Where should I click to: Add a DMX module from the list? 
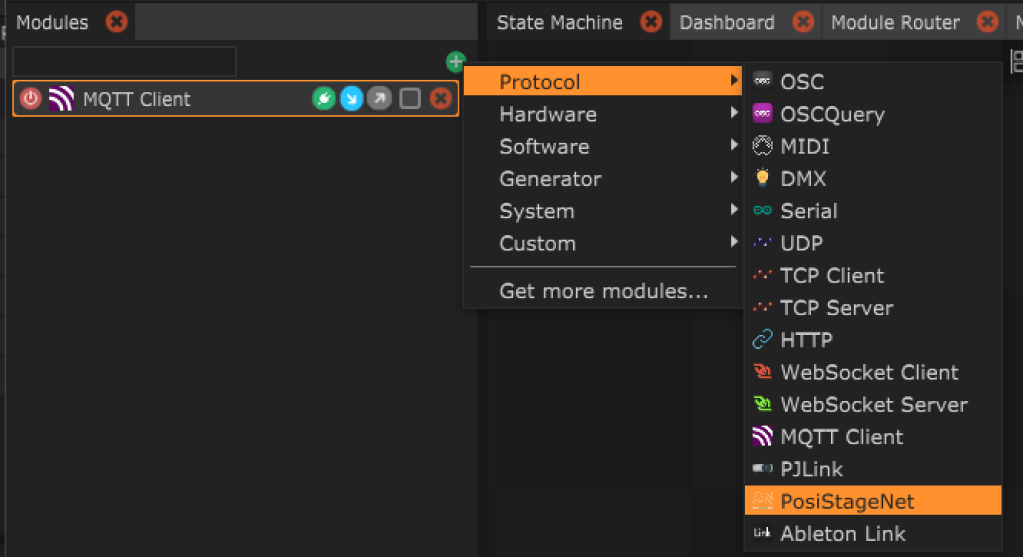(x=803, y=179)
